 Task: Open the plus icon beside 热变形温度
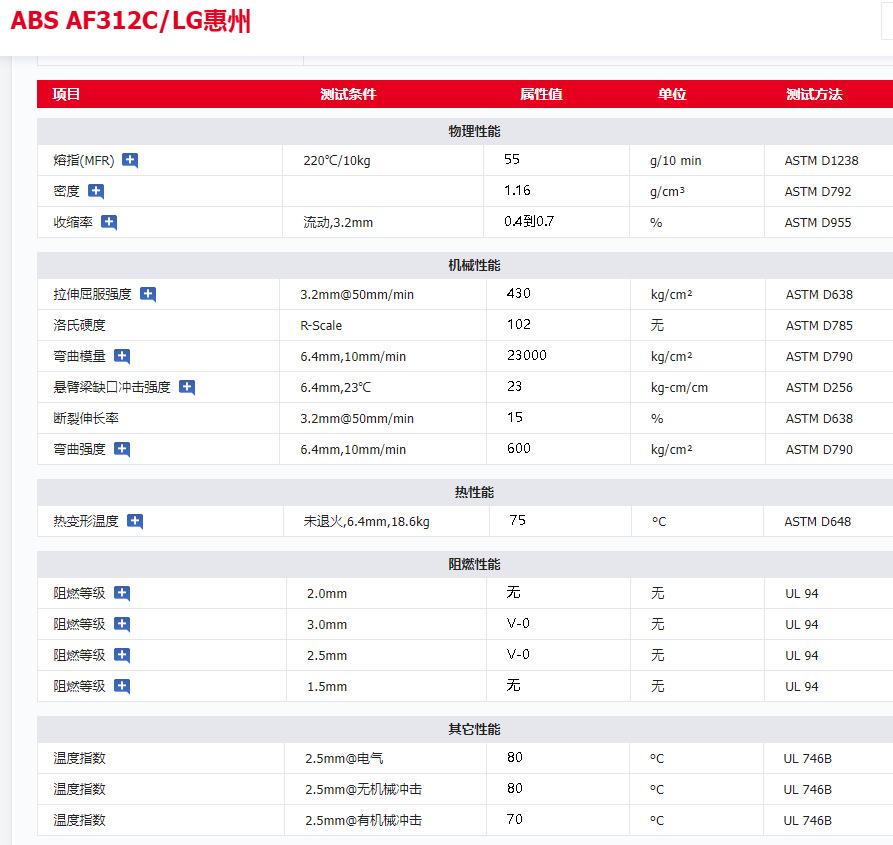(135, 521)
